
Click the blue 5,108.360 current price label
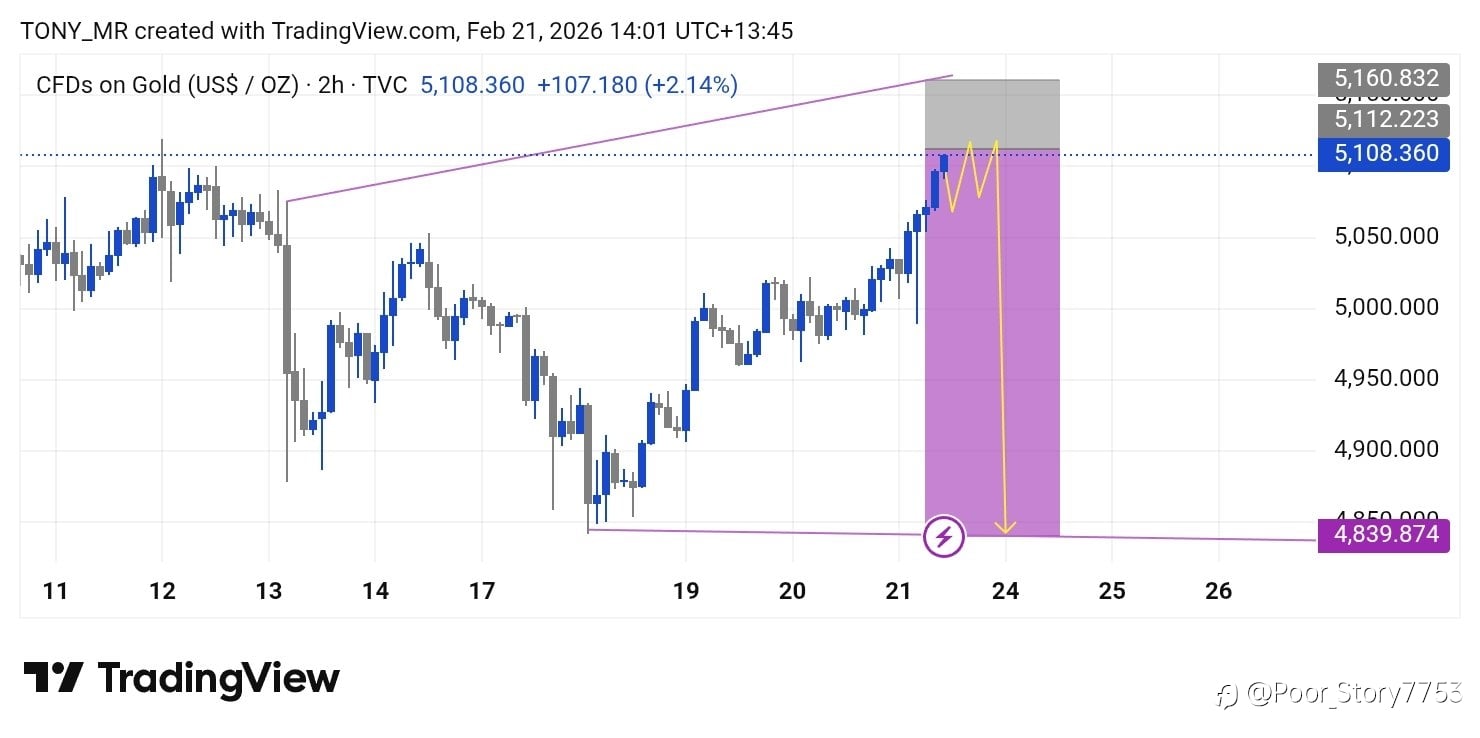[x=1383, y=154]
